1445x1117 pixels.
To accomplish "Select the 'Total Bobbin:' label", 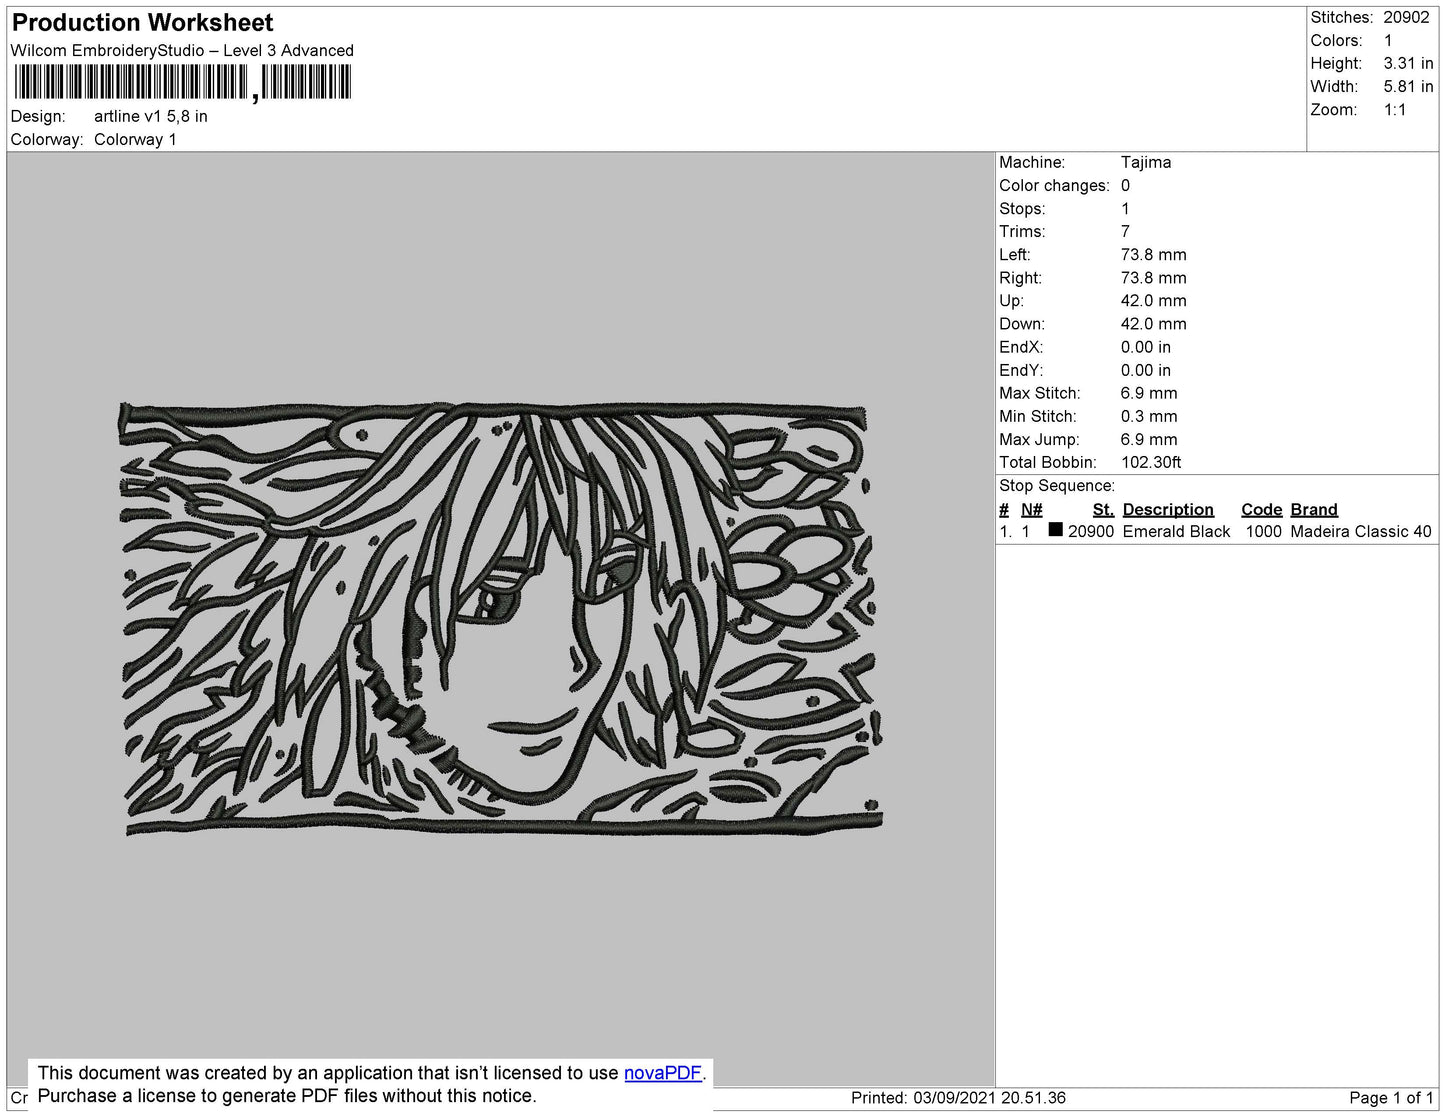I will pyautogui.click(x=1048, y=462).
